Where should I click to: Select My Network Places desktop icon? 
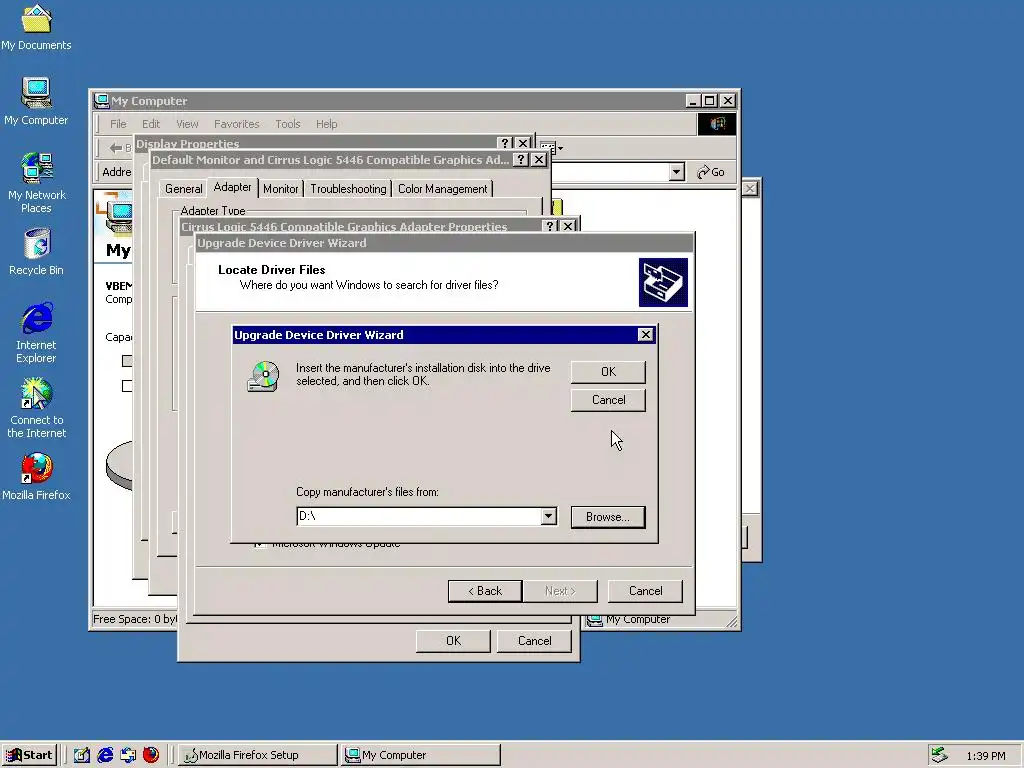pyautogui.click(x=36, y=182)
